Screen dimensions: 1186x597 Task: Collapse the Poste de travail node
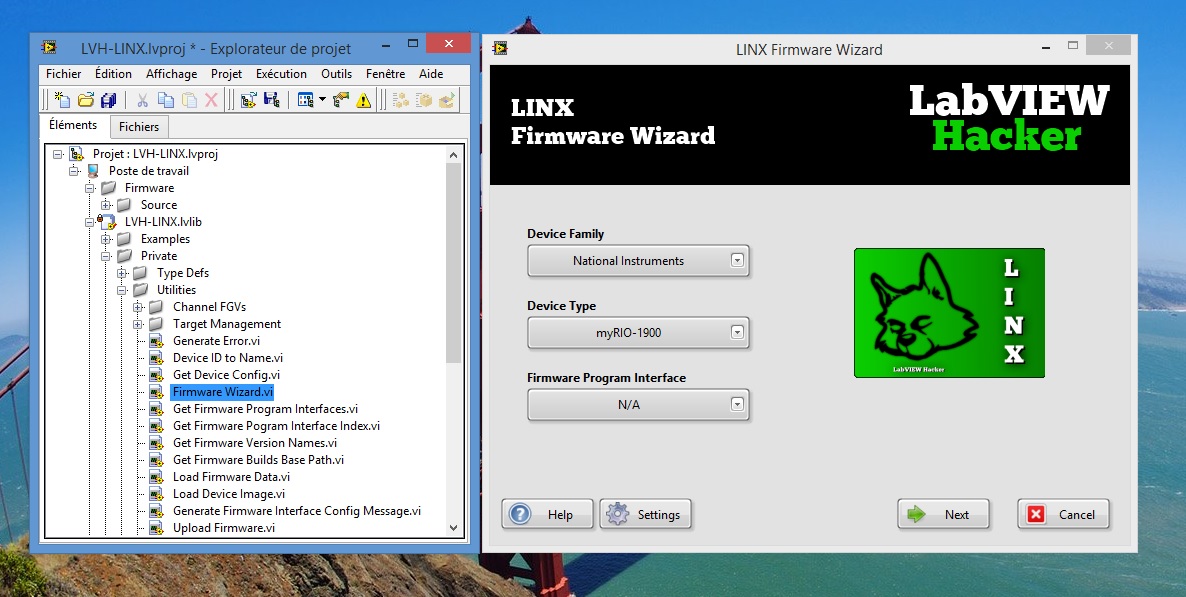coord(74,171)
